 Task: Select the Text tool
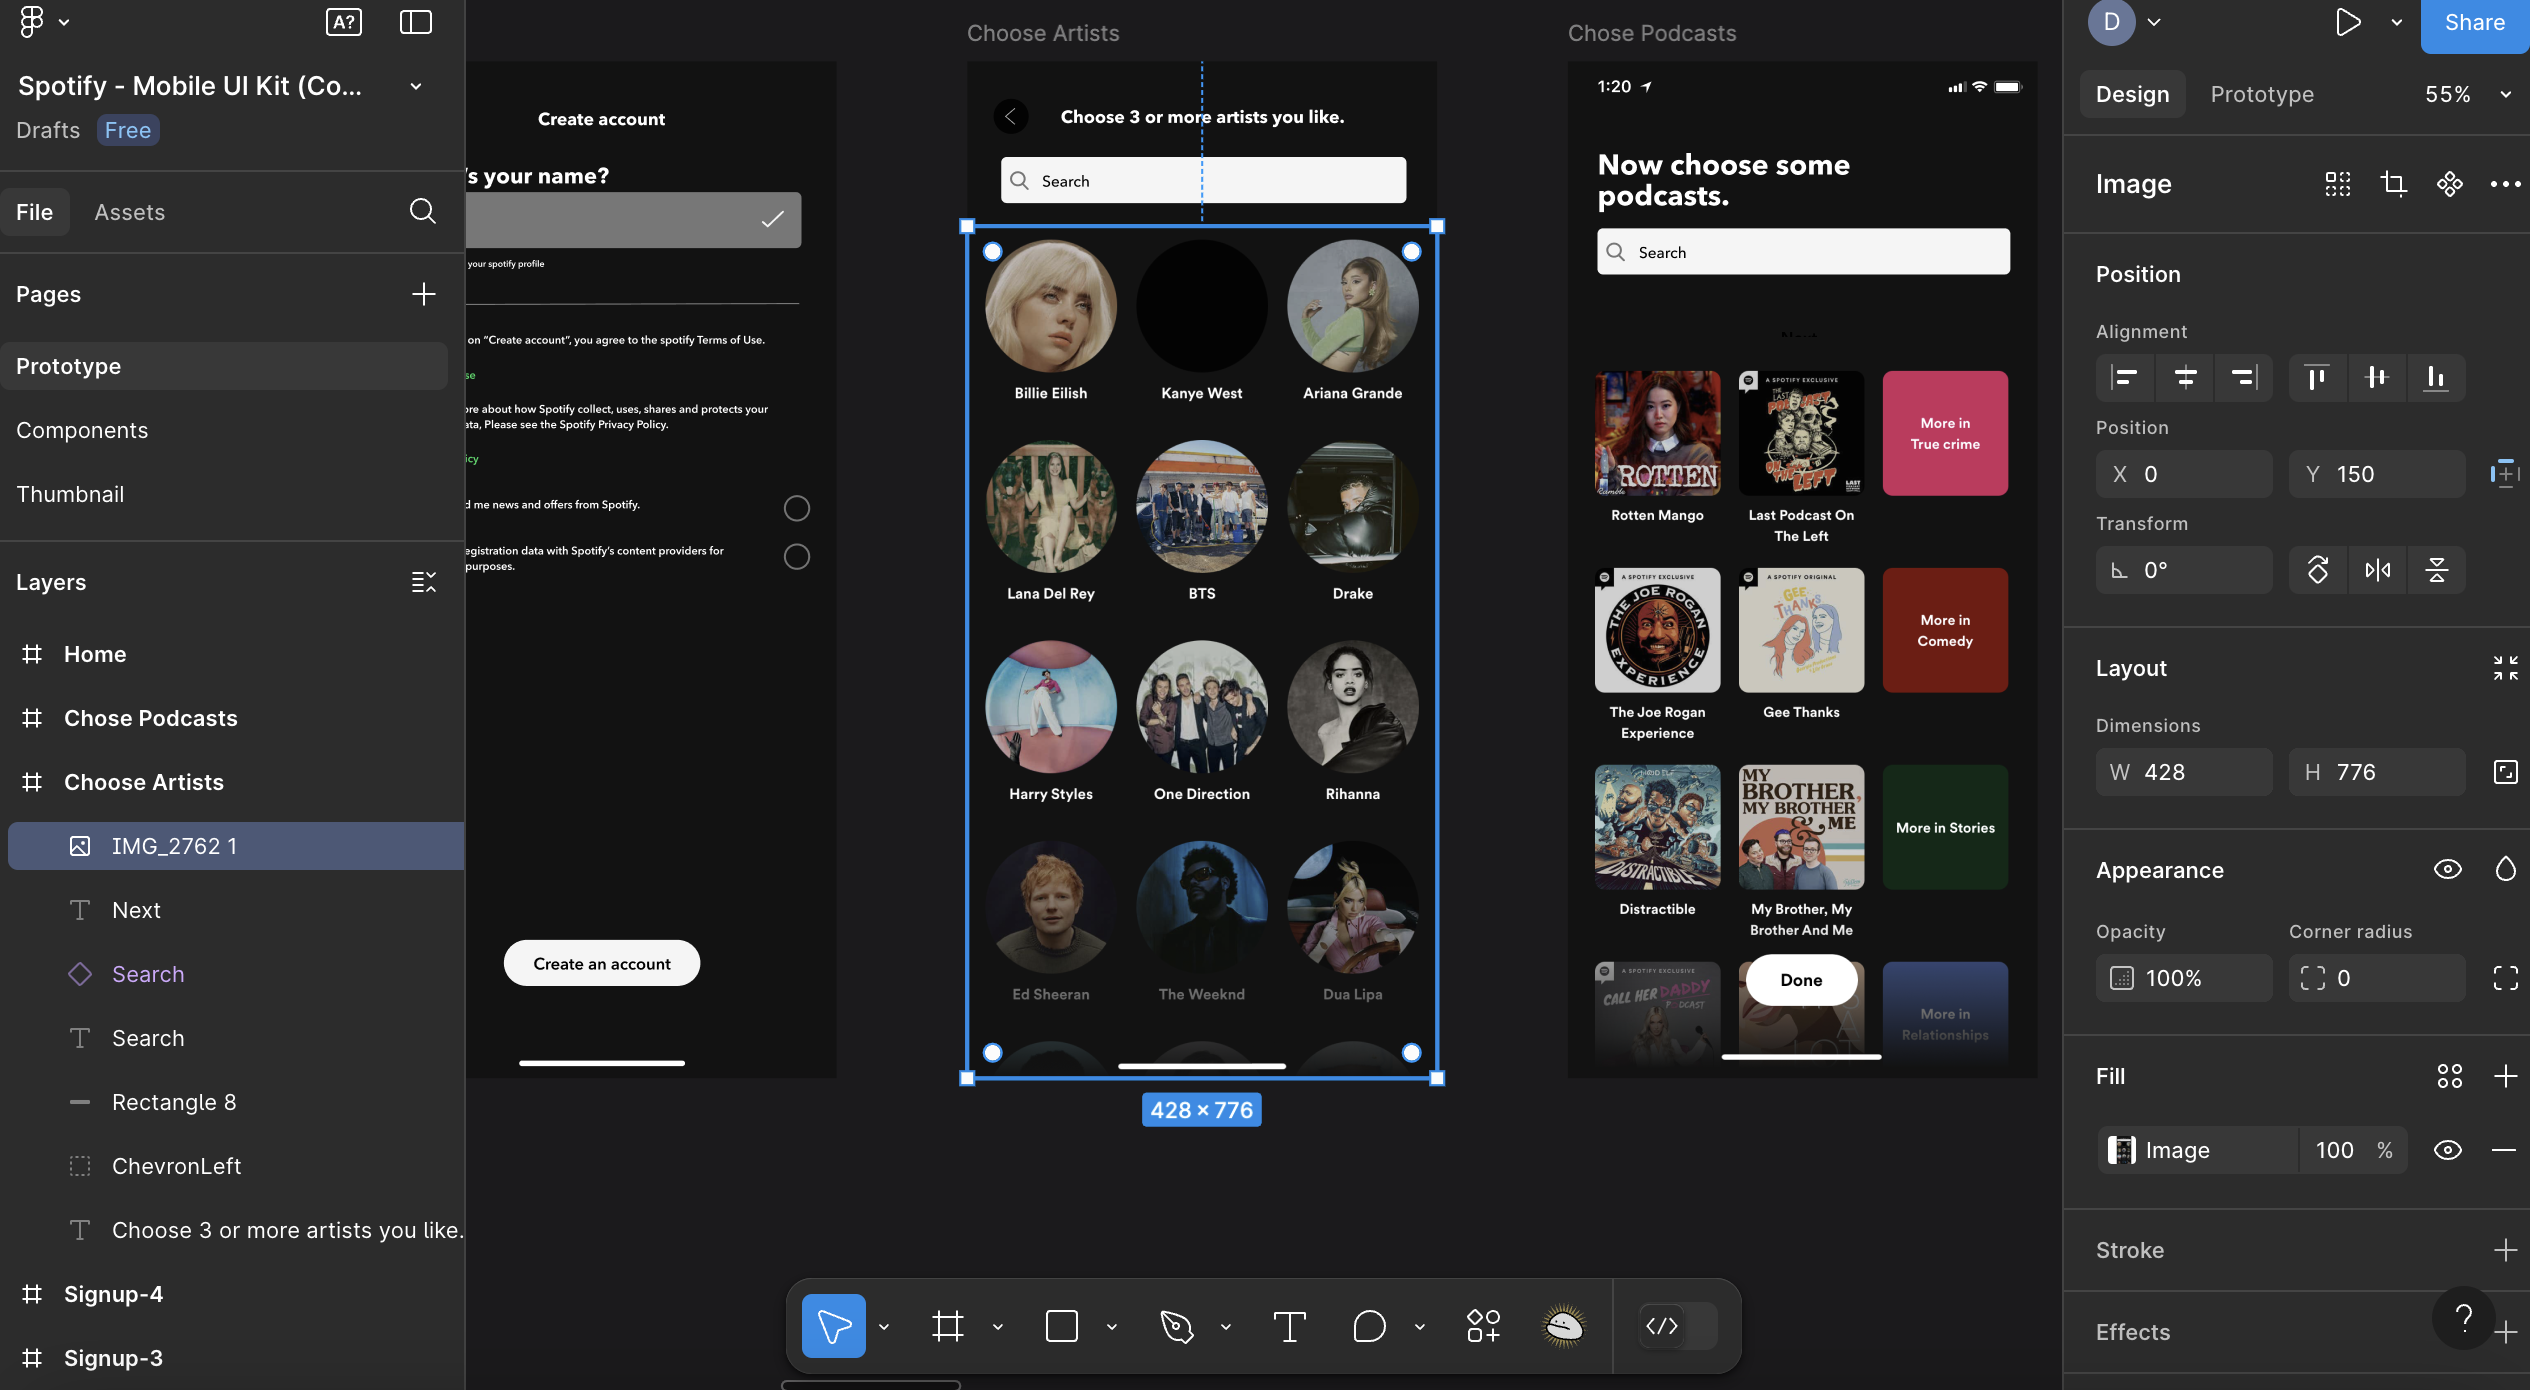(1289, 1326)
